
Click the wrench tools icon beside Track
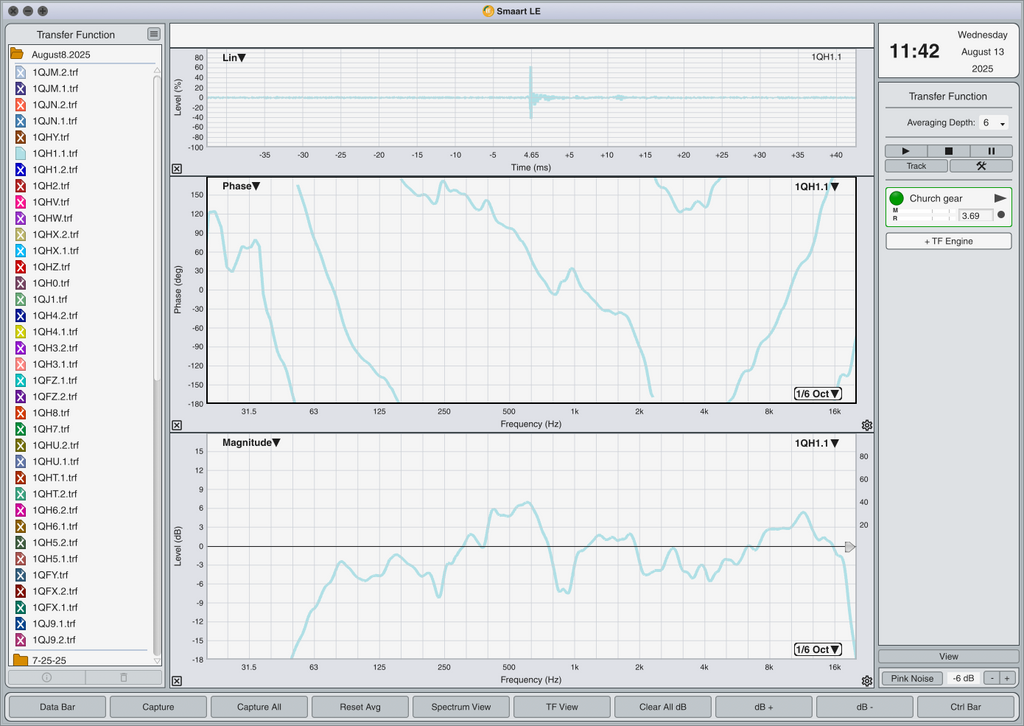coord(981,166)
